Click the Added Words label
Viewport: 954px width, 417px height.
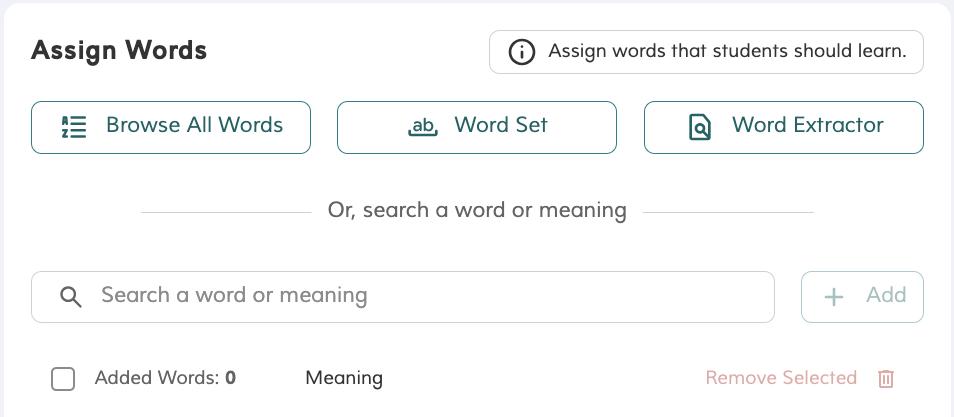[156, 378]
